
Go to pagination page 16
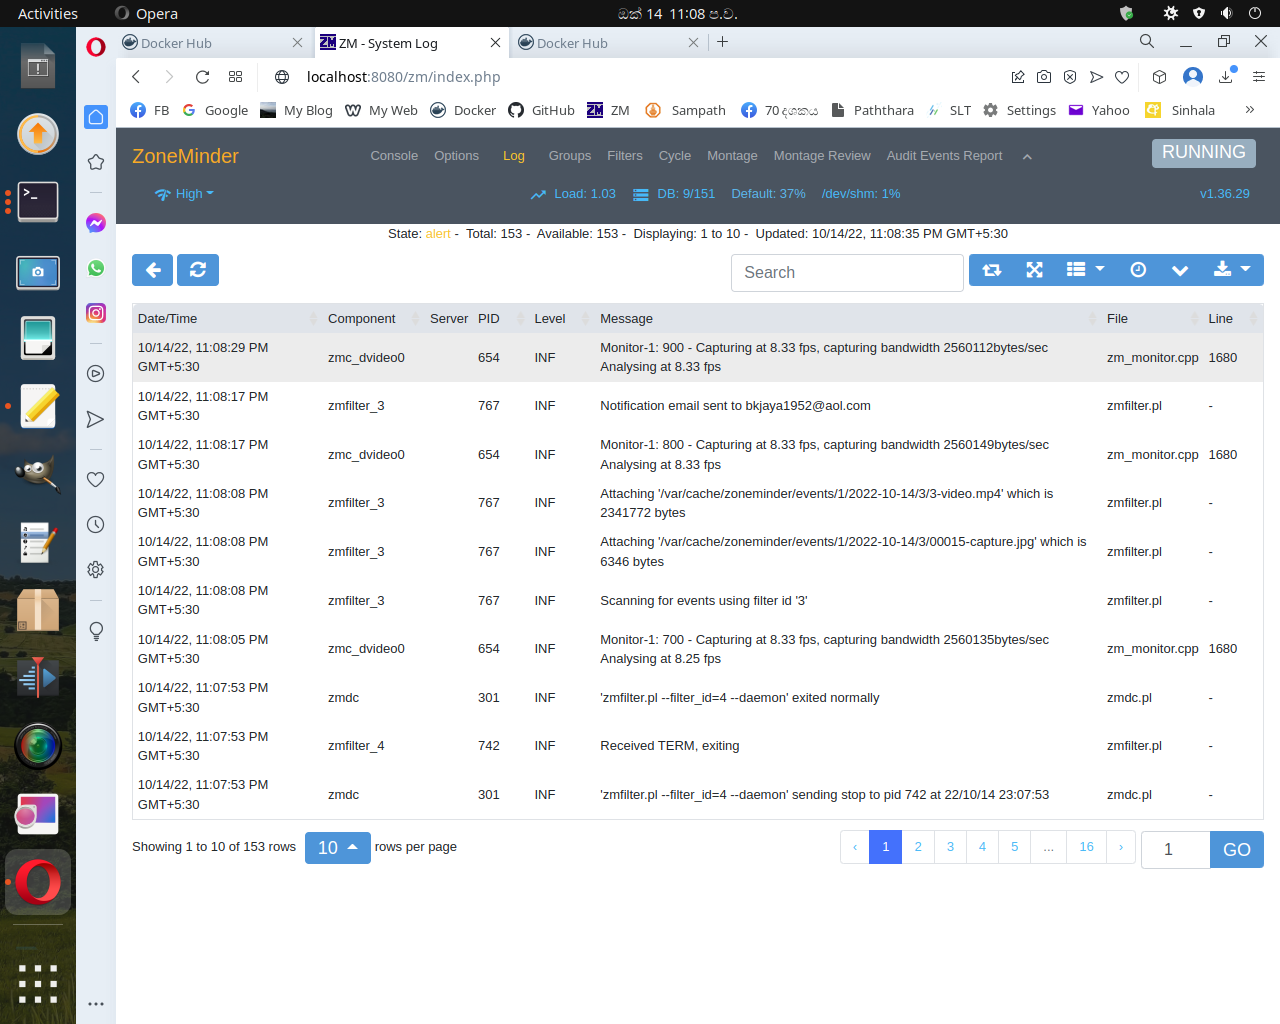[1086, 847]
